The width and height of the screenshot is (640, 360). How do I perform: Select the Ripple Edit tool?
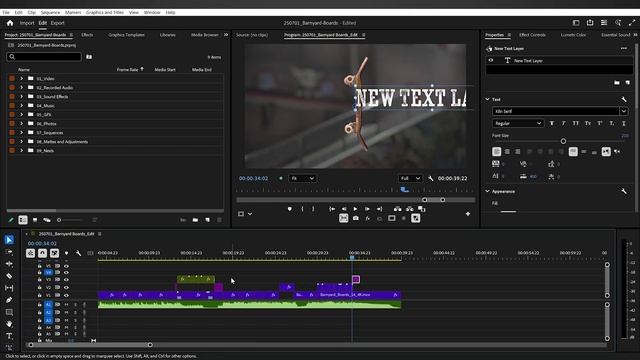[x=9, y=264]
